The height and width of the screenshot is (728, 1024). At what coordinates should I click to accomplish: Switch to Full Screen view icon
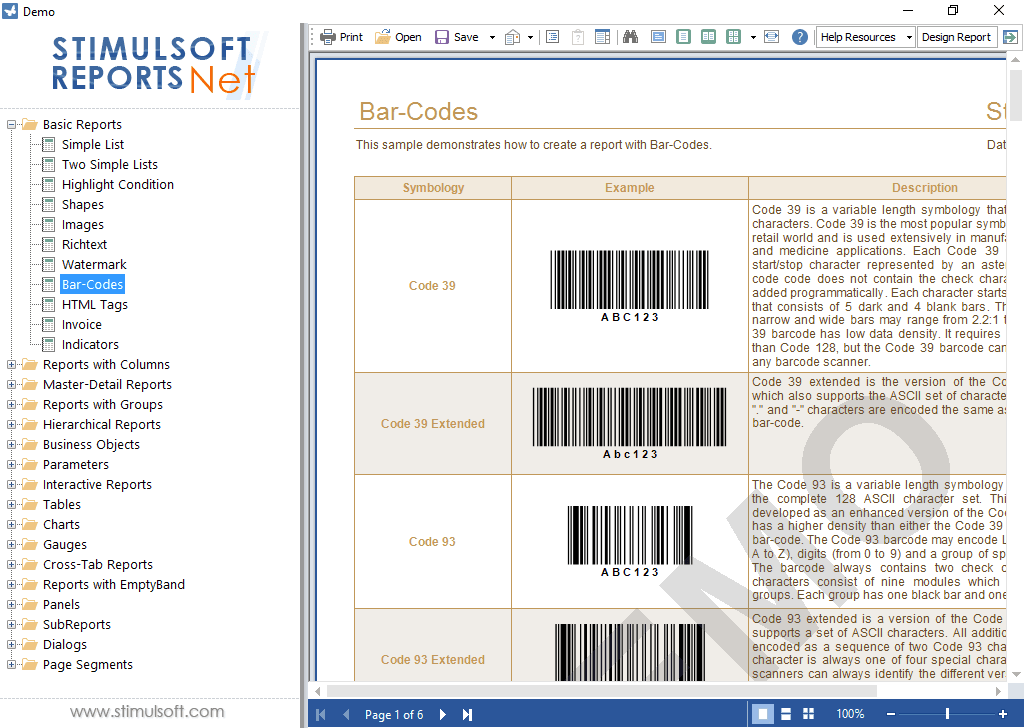click(x=658, y=37)
